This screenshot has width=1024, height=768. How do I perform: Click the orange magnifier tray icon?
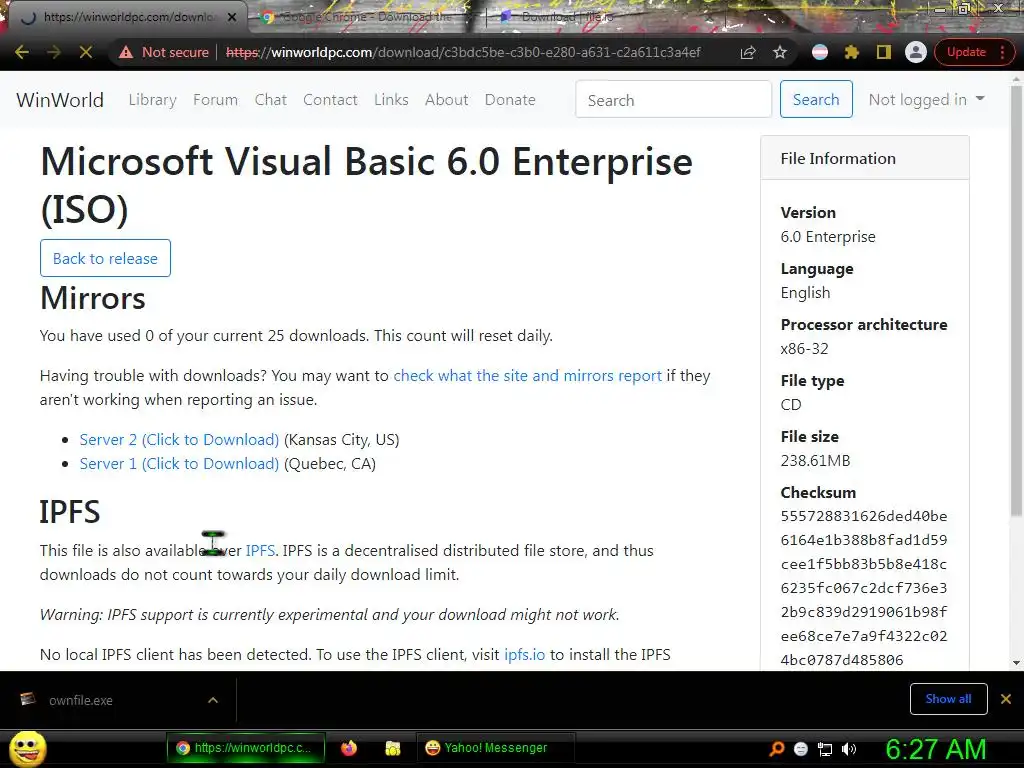tap(776, 749)
